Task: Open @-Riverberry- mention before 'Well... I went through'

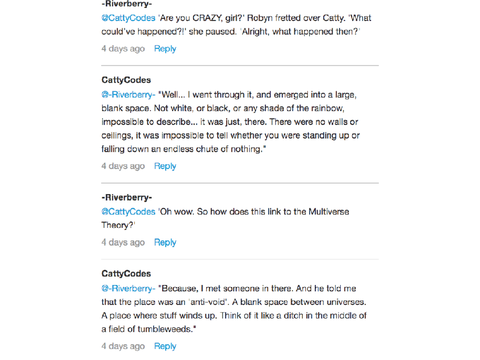Action: (128, 95)
